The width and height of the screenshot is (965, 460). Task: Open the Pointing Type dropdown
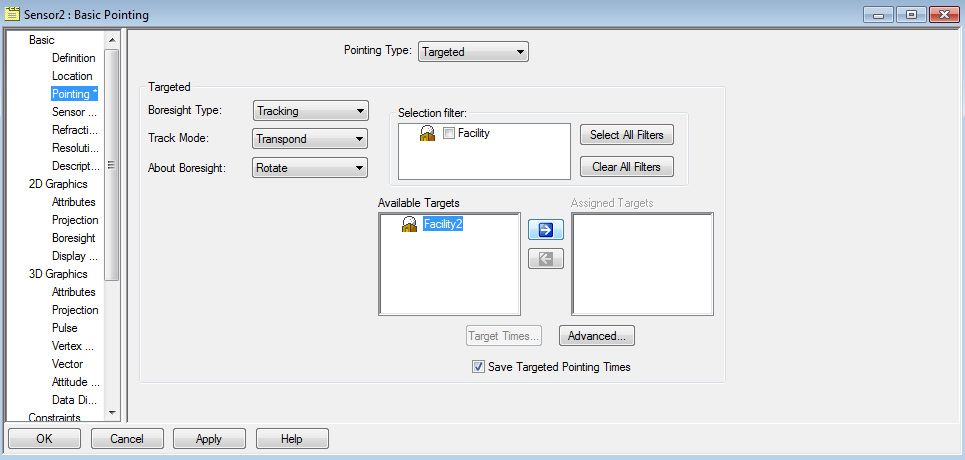[473, 51]
